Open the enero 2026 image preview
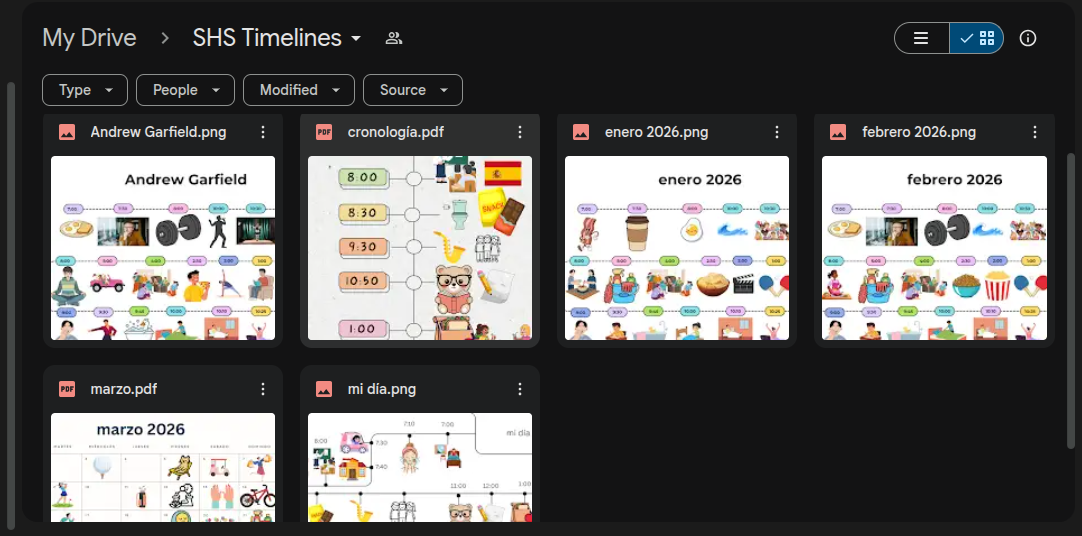This screenshot has height=536, width=1082. pos(677,248)
